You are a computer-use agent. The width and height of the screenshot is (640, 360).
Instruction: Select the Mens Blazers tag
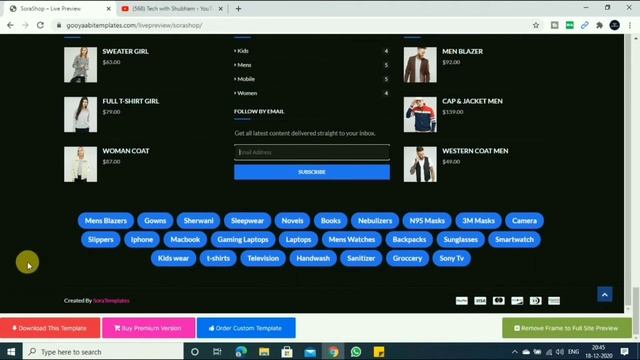[x=106, y=221]
